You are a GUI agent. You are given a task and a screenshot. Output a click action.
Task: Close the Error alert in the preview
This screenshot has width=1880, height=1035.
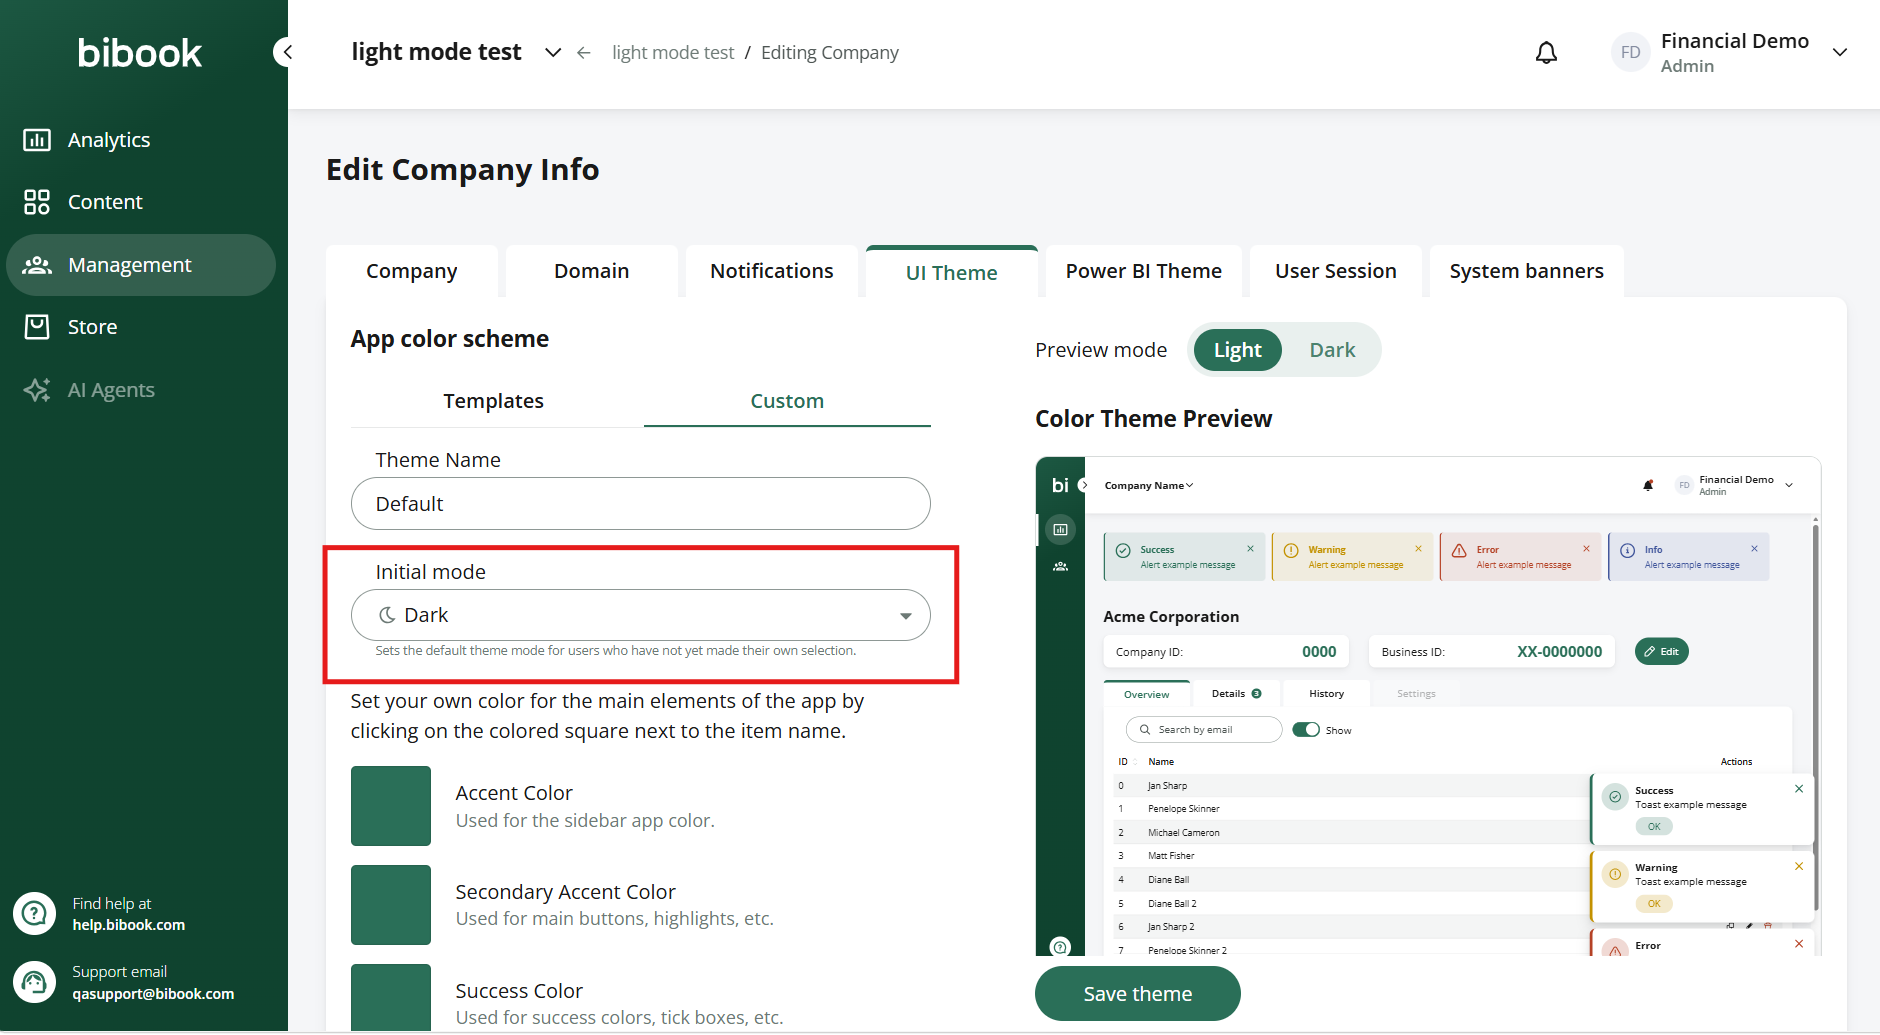click(x=1586, y=549)
